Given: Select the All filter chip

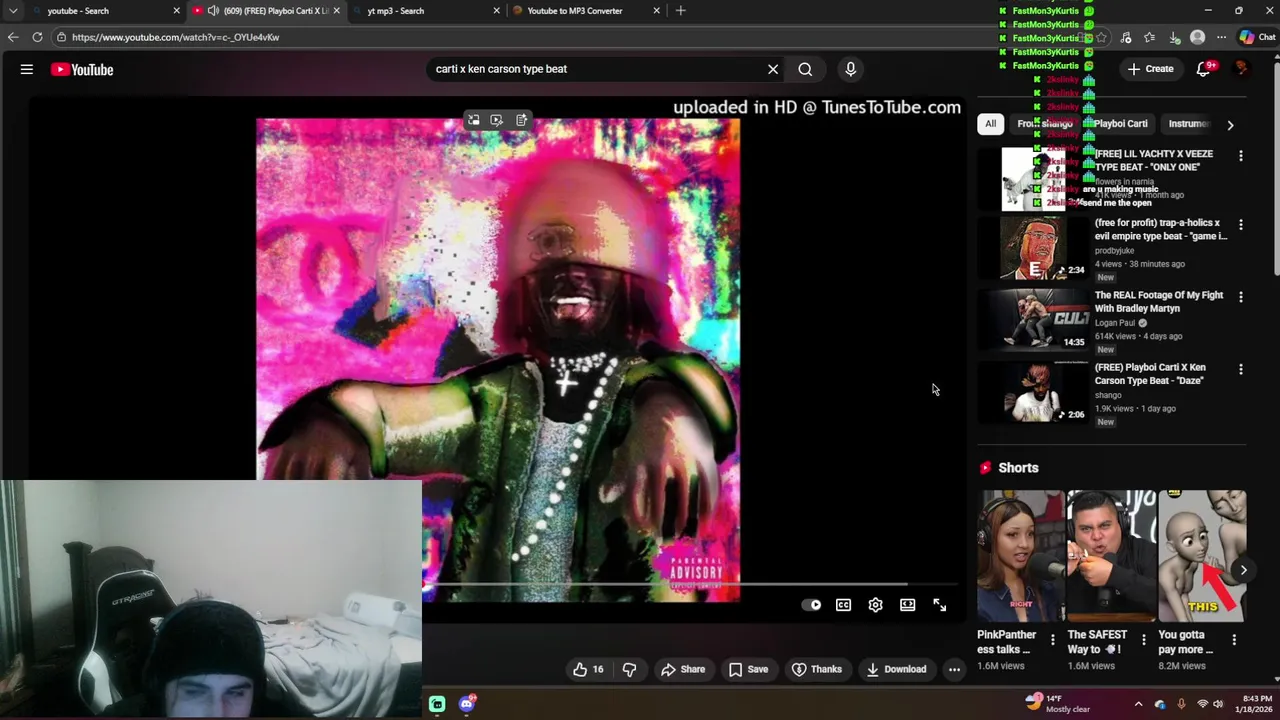Looking at the screenshot, I should pyautogui.click(x=990, y=124).
